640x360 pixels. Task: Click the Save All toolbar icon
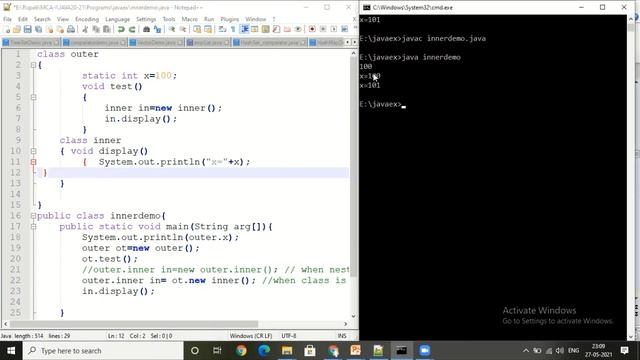(38, 29)
